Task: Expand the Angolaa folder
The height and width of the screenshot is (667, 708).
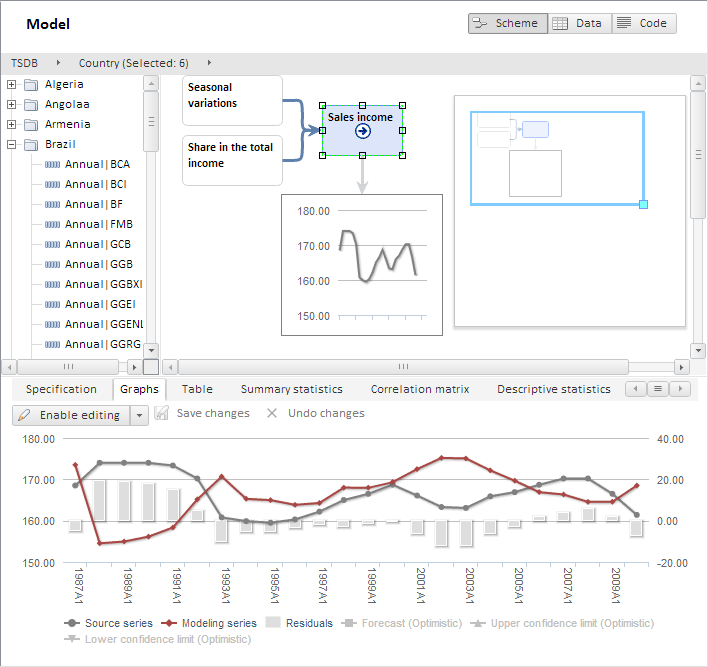Action: click(x=11, y=104)
